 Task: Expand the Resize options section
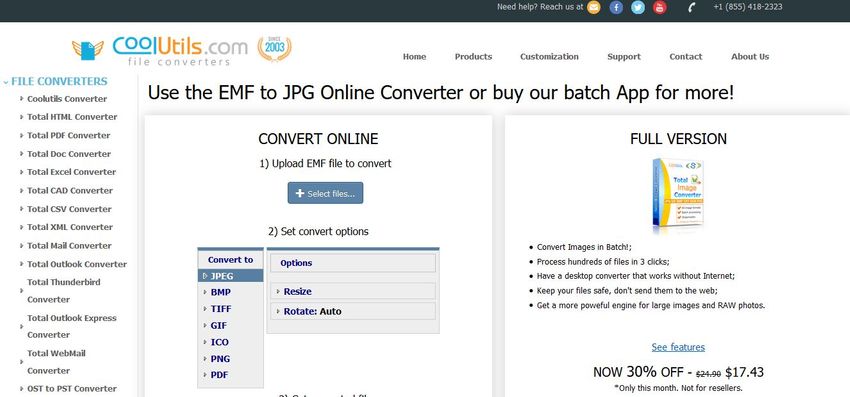(353, 291)
